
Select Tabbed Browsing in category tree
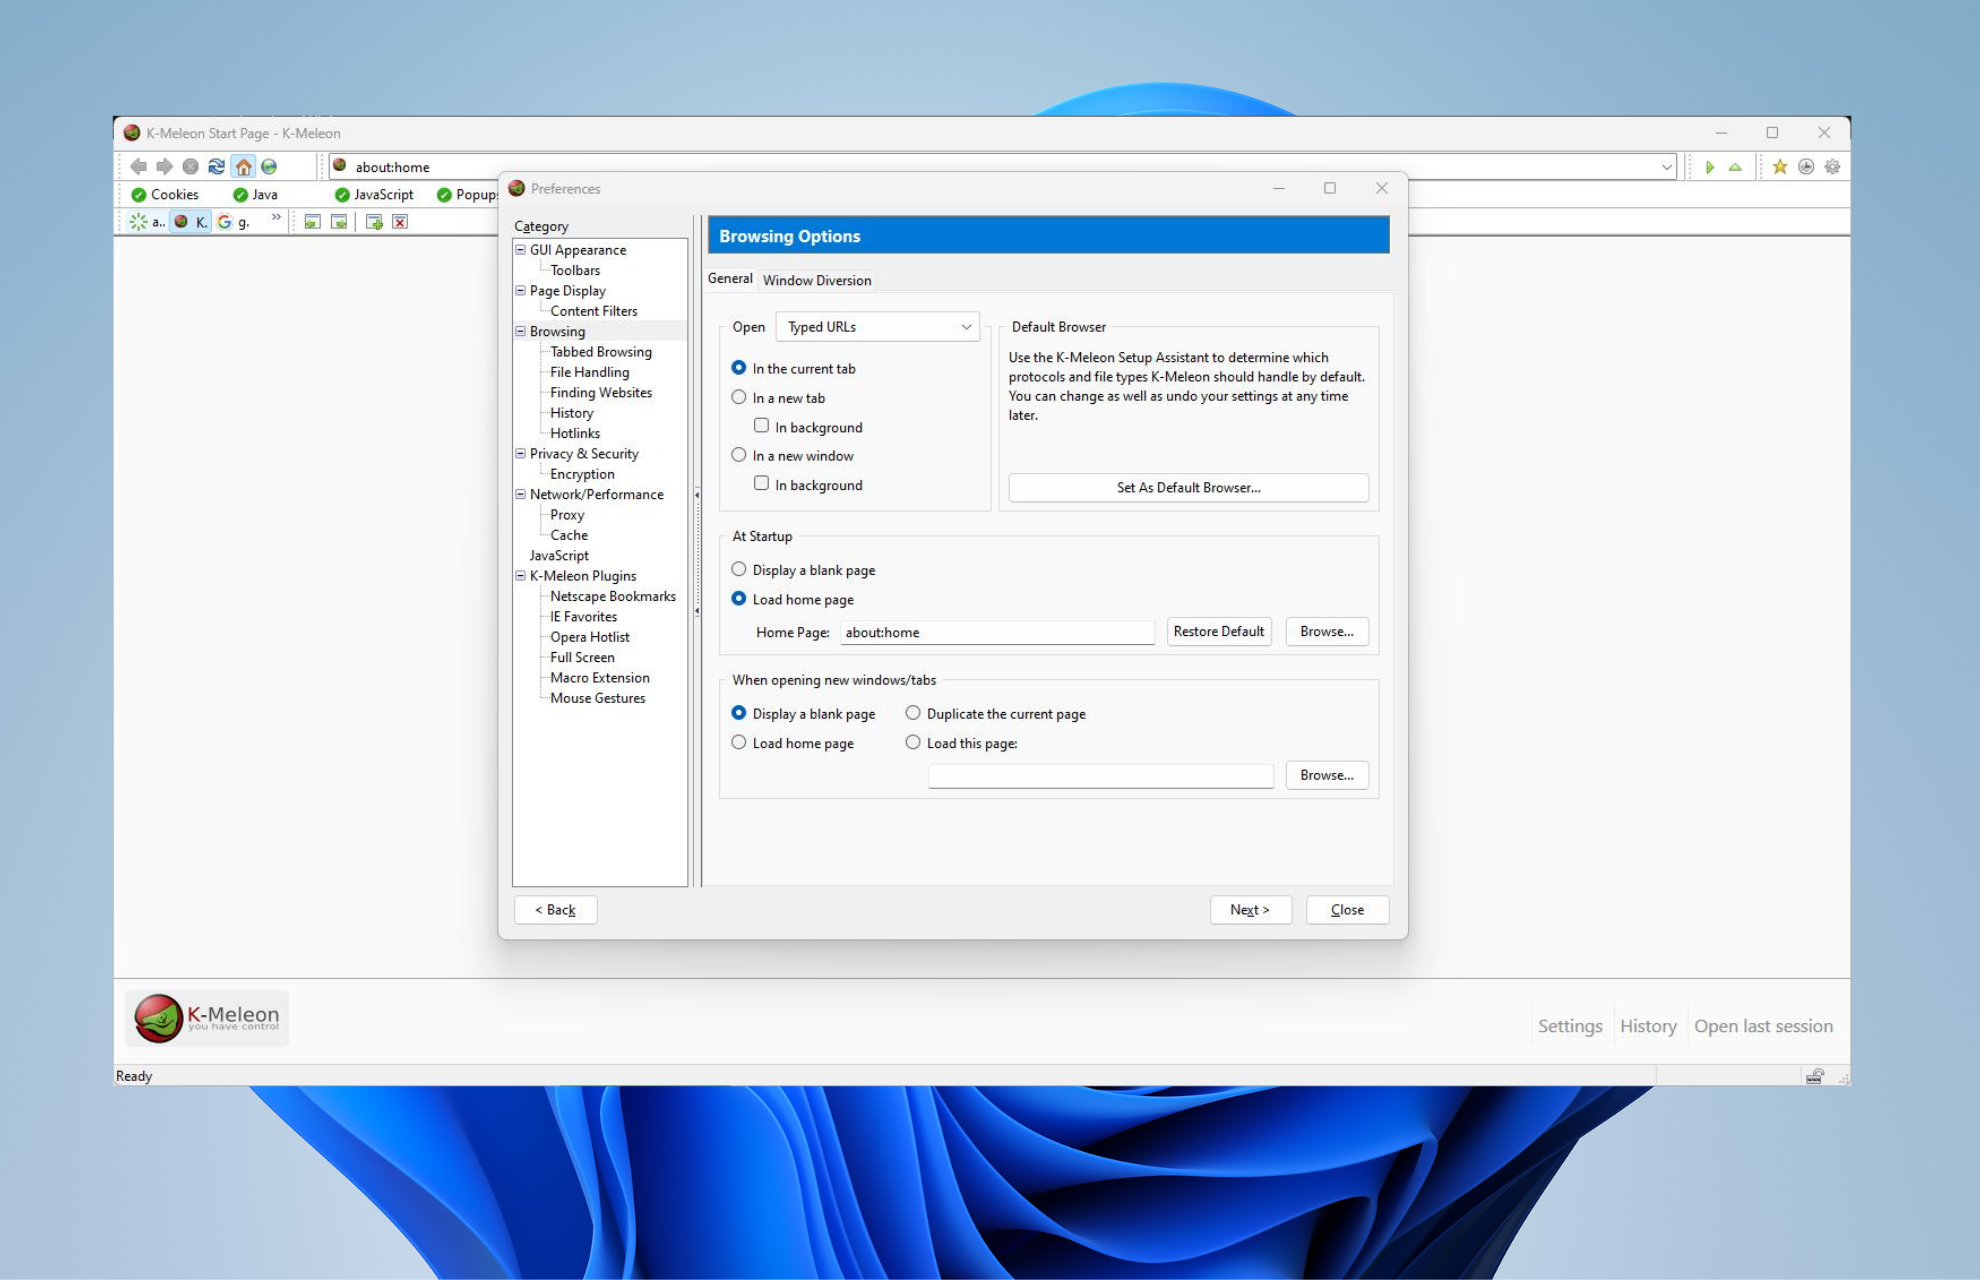601,352
